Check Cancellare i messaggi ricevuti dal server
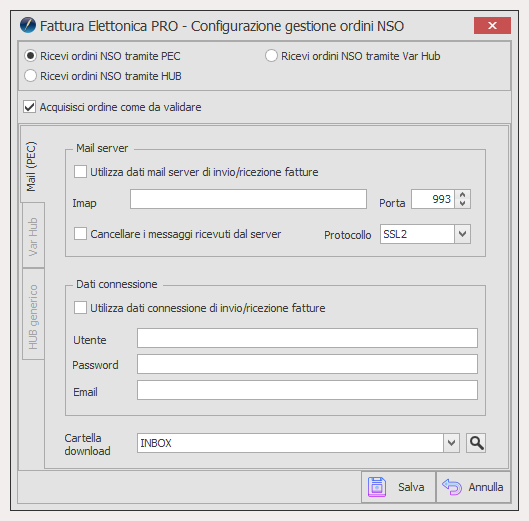This screenshot has height=521, width=529. tap(80, 234)
